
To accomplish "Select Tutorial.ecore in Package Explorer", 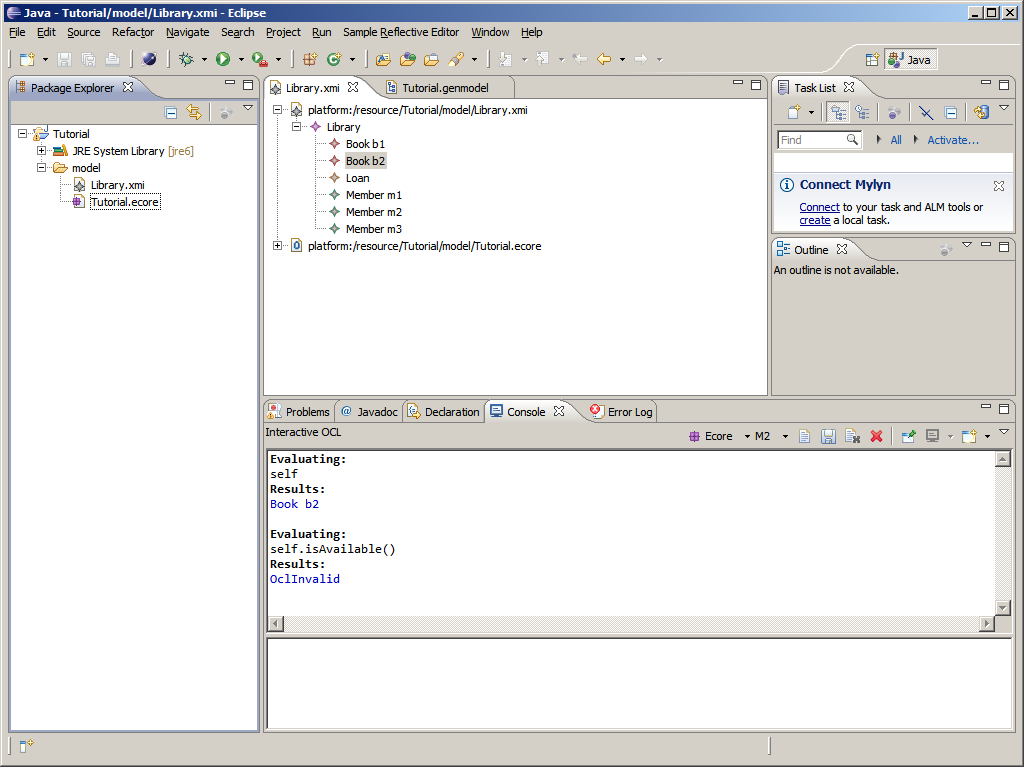I will coord(124,202).
